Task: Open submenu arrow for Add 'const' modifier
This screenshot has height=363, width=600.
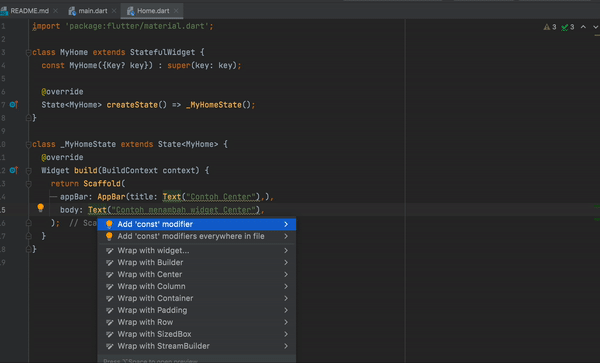Action: [x=286, y=224]
